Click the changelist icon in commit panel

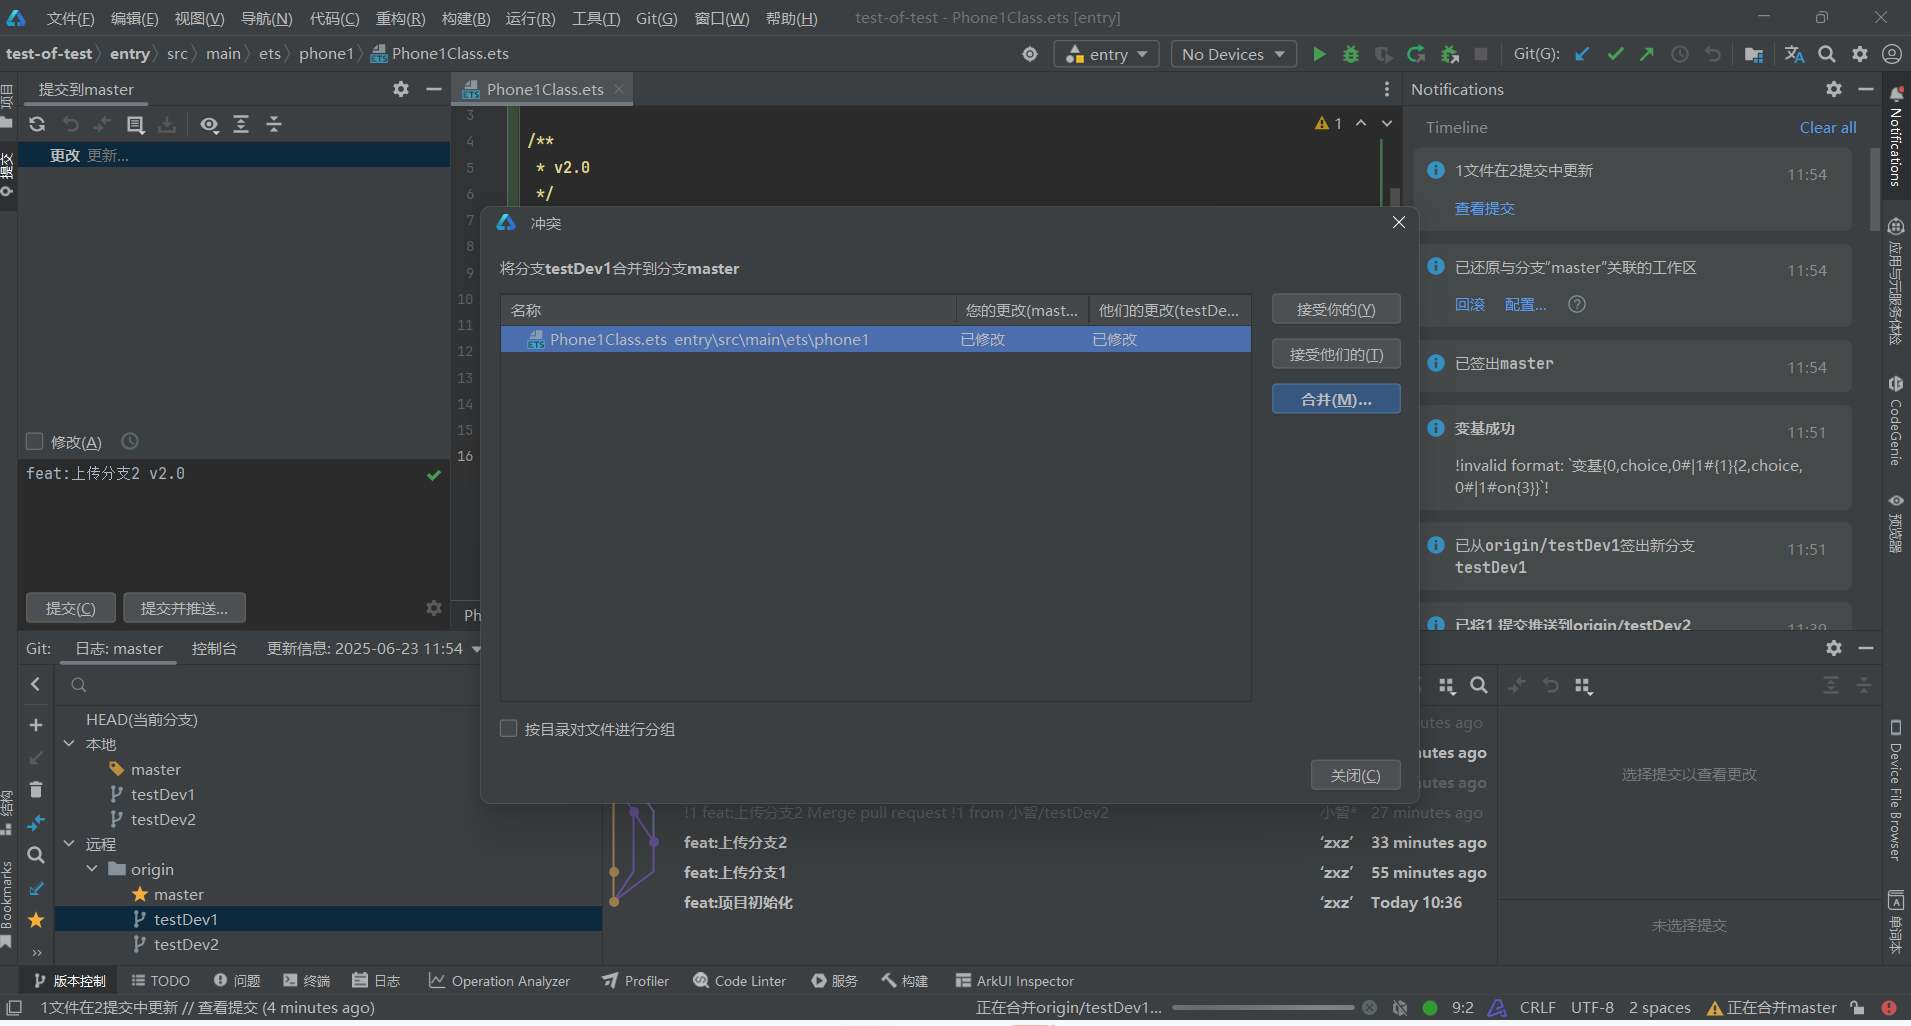click(x=136, y=124)
